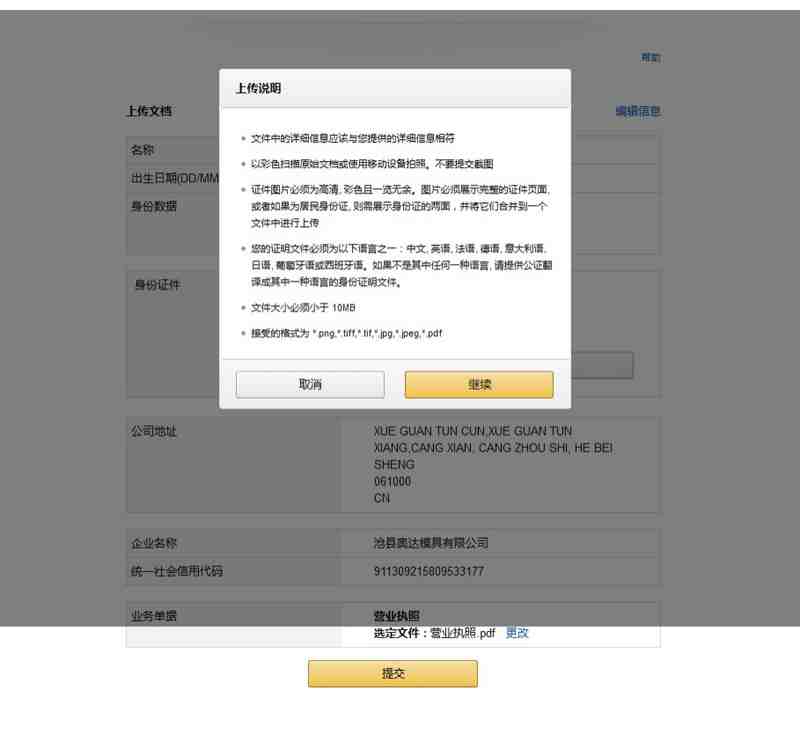This screenshot has width=800, height=742.
Task: Click the 身份证件 section label
Action: pyautogui.click(x=157, y=285)
